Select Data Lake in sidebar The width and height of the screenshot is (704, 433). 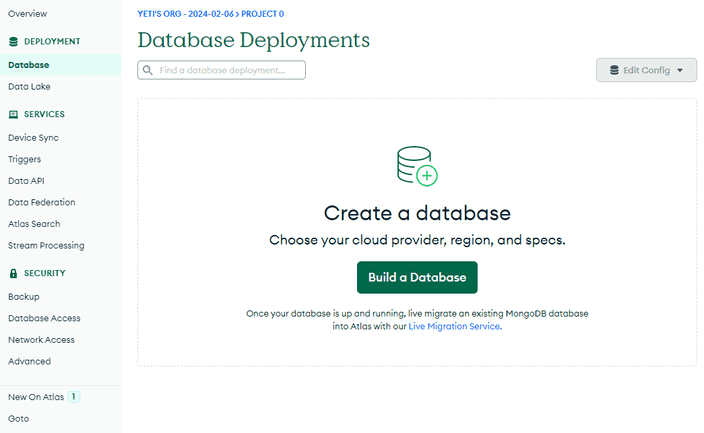[x=29, y=87]
